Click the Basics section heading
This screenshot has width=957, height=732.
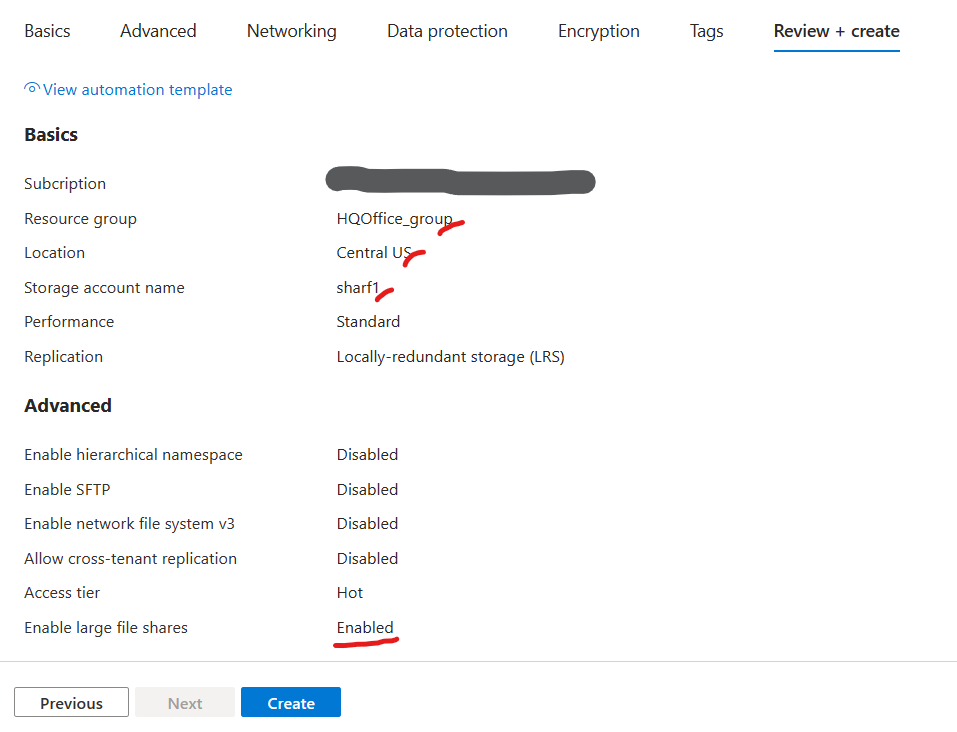click(51, 134)
